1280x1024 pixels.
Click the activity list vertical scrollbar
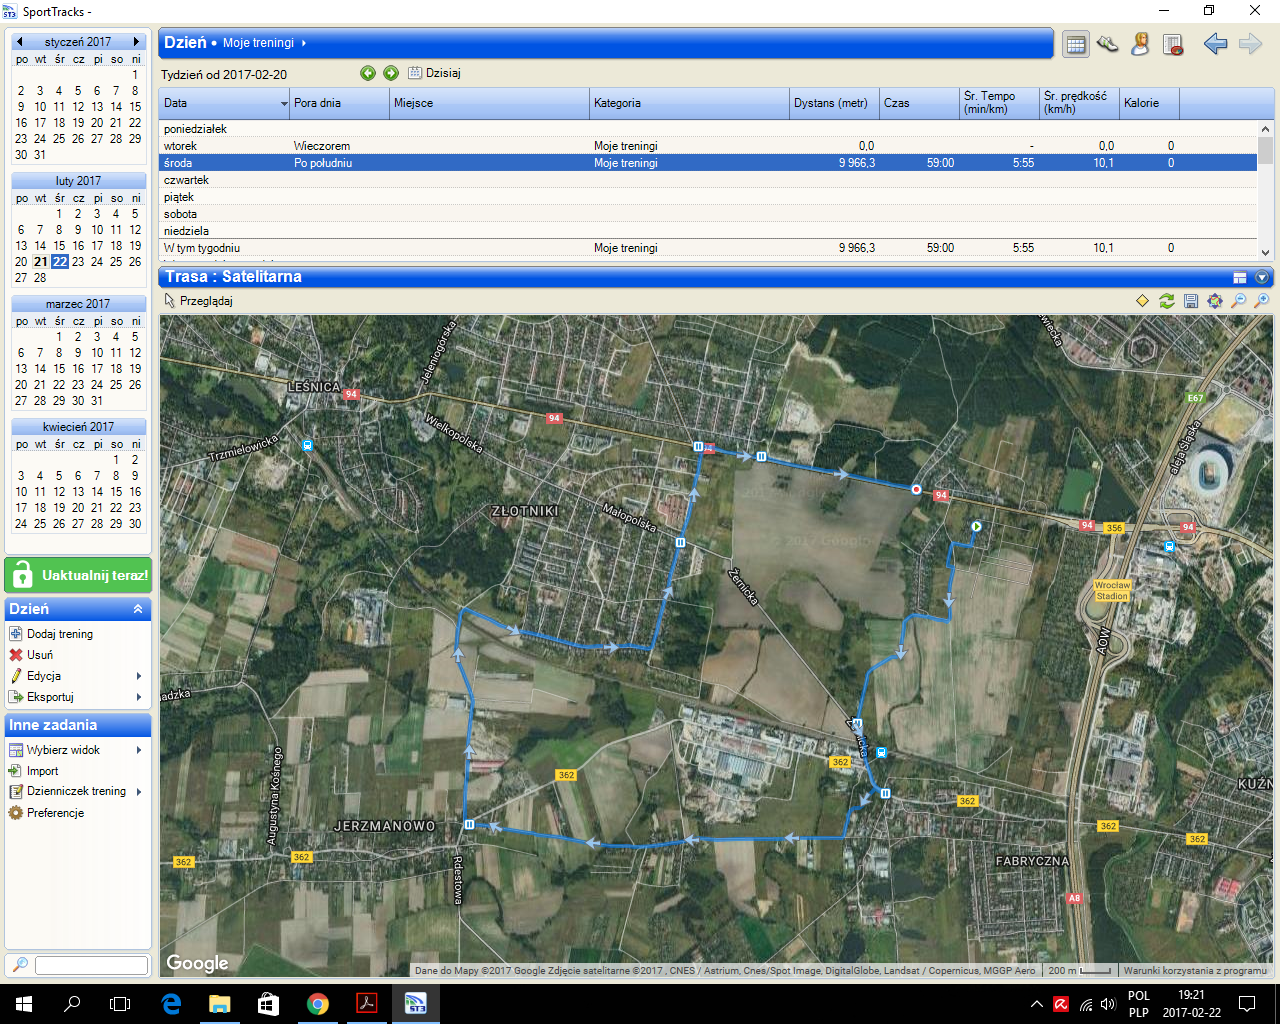pos(1265,190)
